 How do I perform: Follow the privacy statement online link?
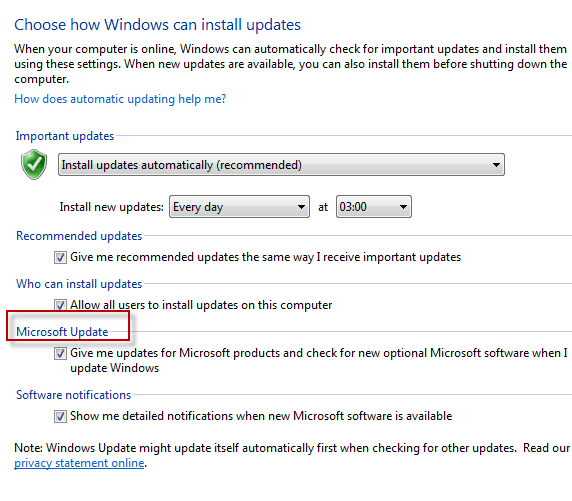click(x=79, y=463)
